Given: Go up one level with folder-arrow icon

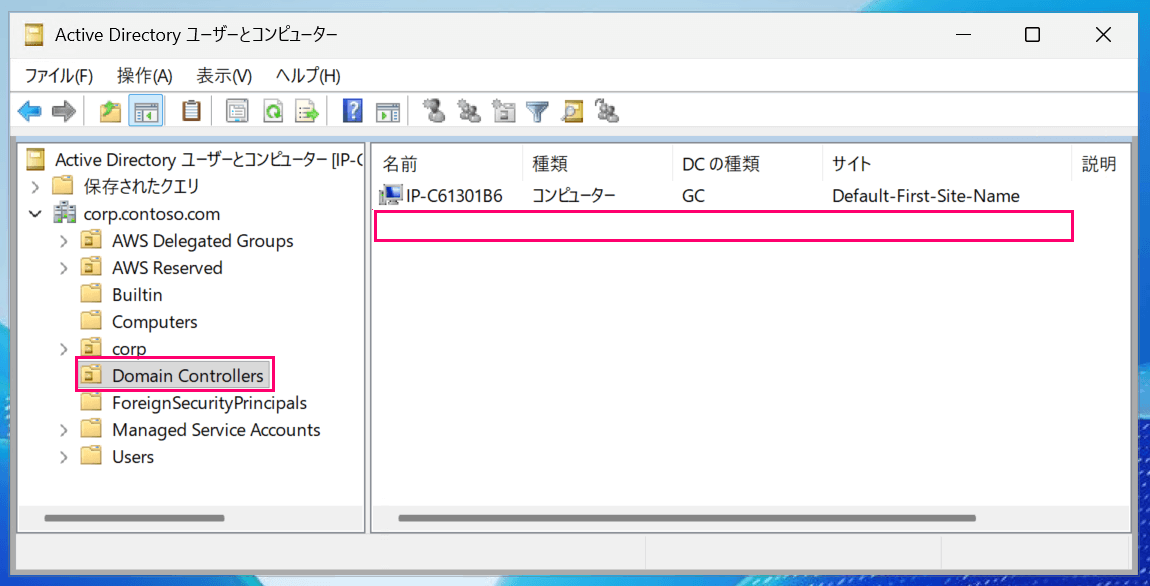Looking at the screenshot, I should pyautogui.click(x=110, y=111).
